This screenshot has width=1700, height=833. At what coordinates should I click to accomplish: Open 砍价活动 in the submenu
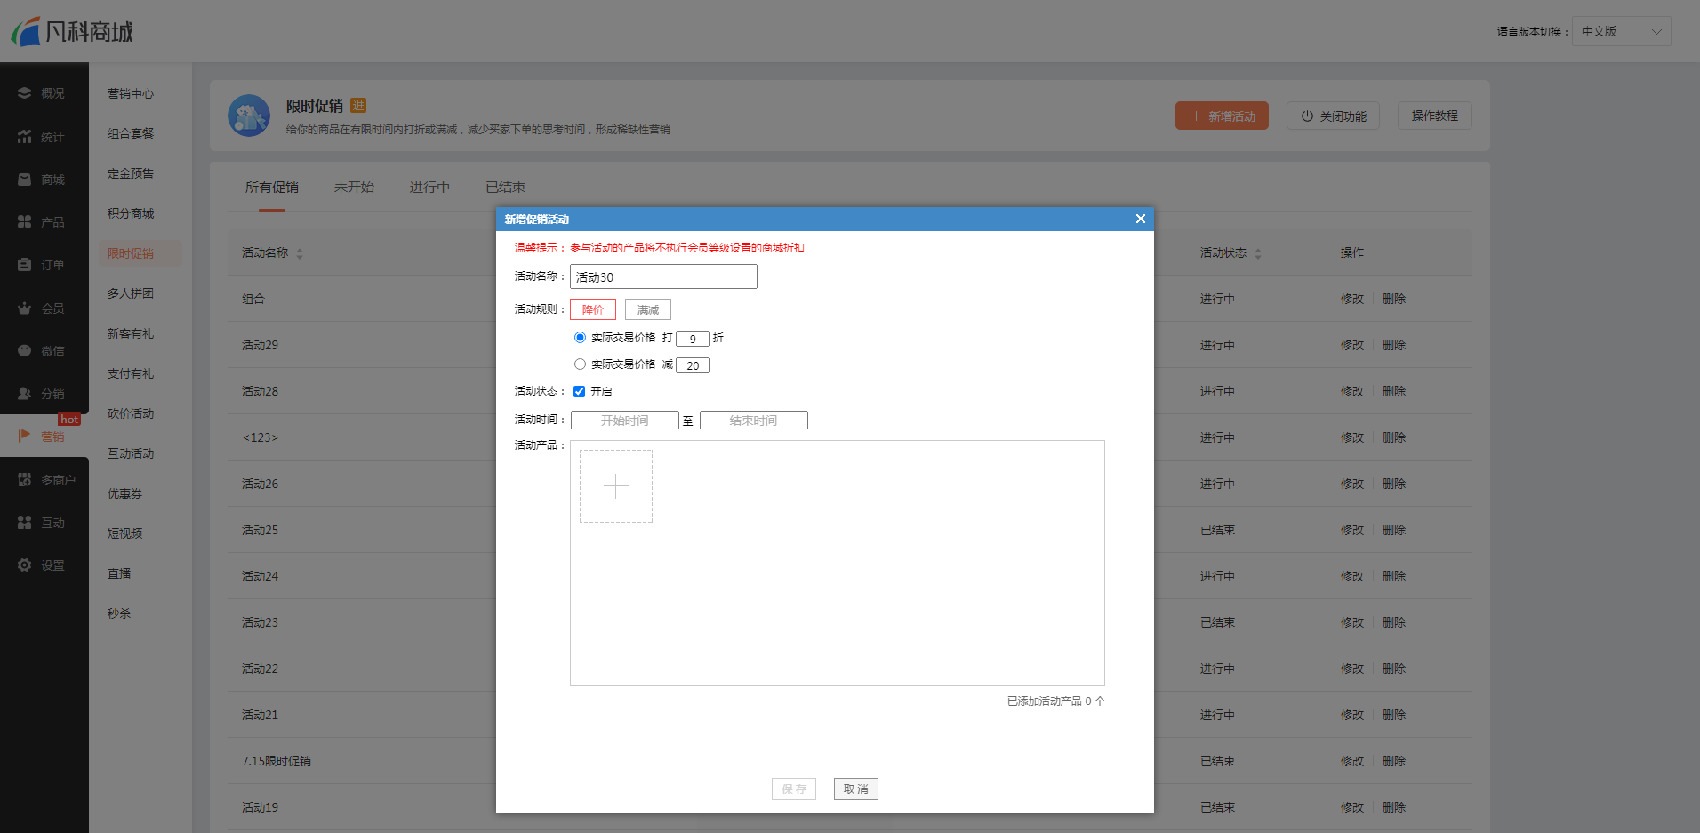(x=131, y=413)
